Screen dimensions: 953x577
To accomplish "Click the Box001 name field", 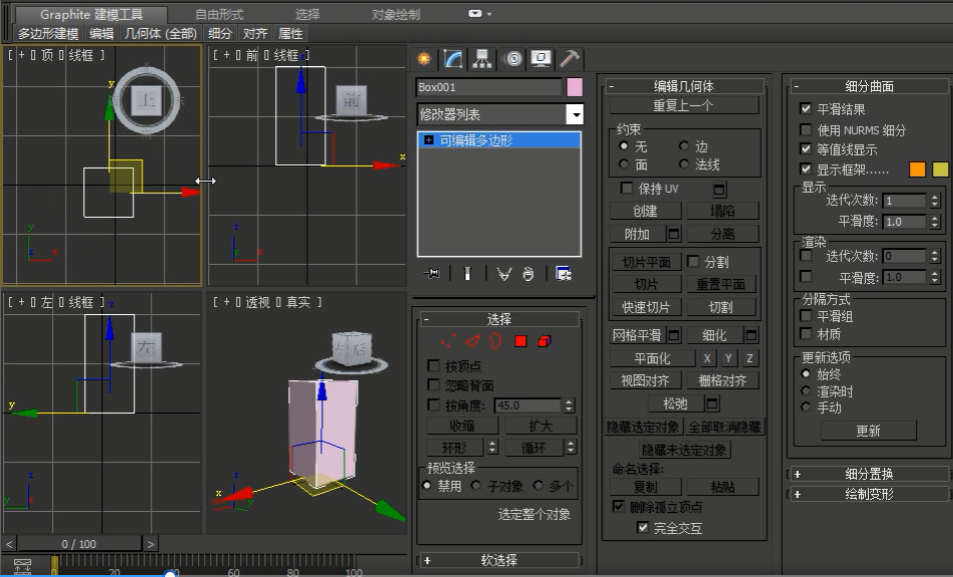I will 490,88.
